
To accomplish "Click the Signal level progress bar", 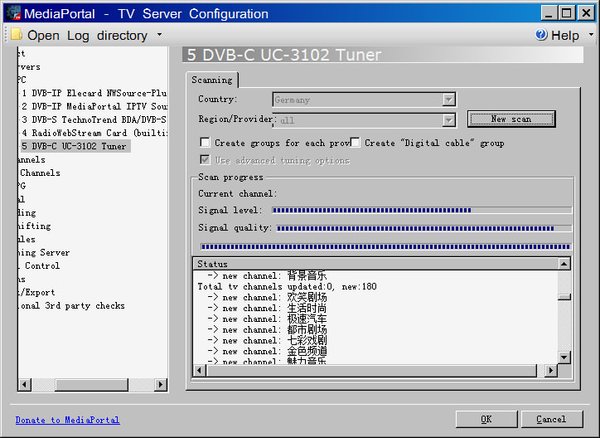I will pyautogui.click(x=422, y=210).
